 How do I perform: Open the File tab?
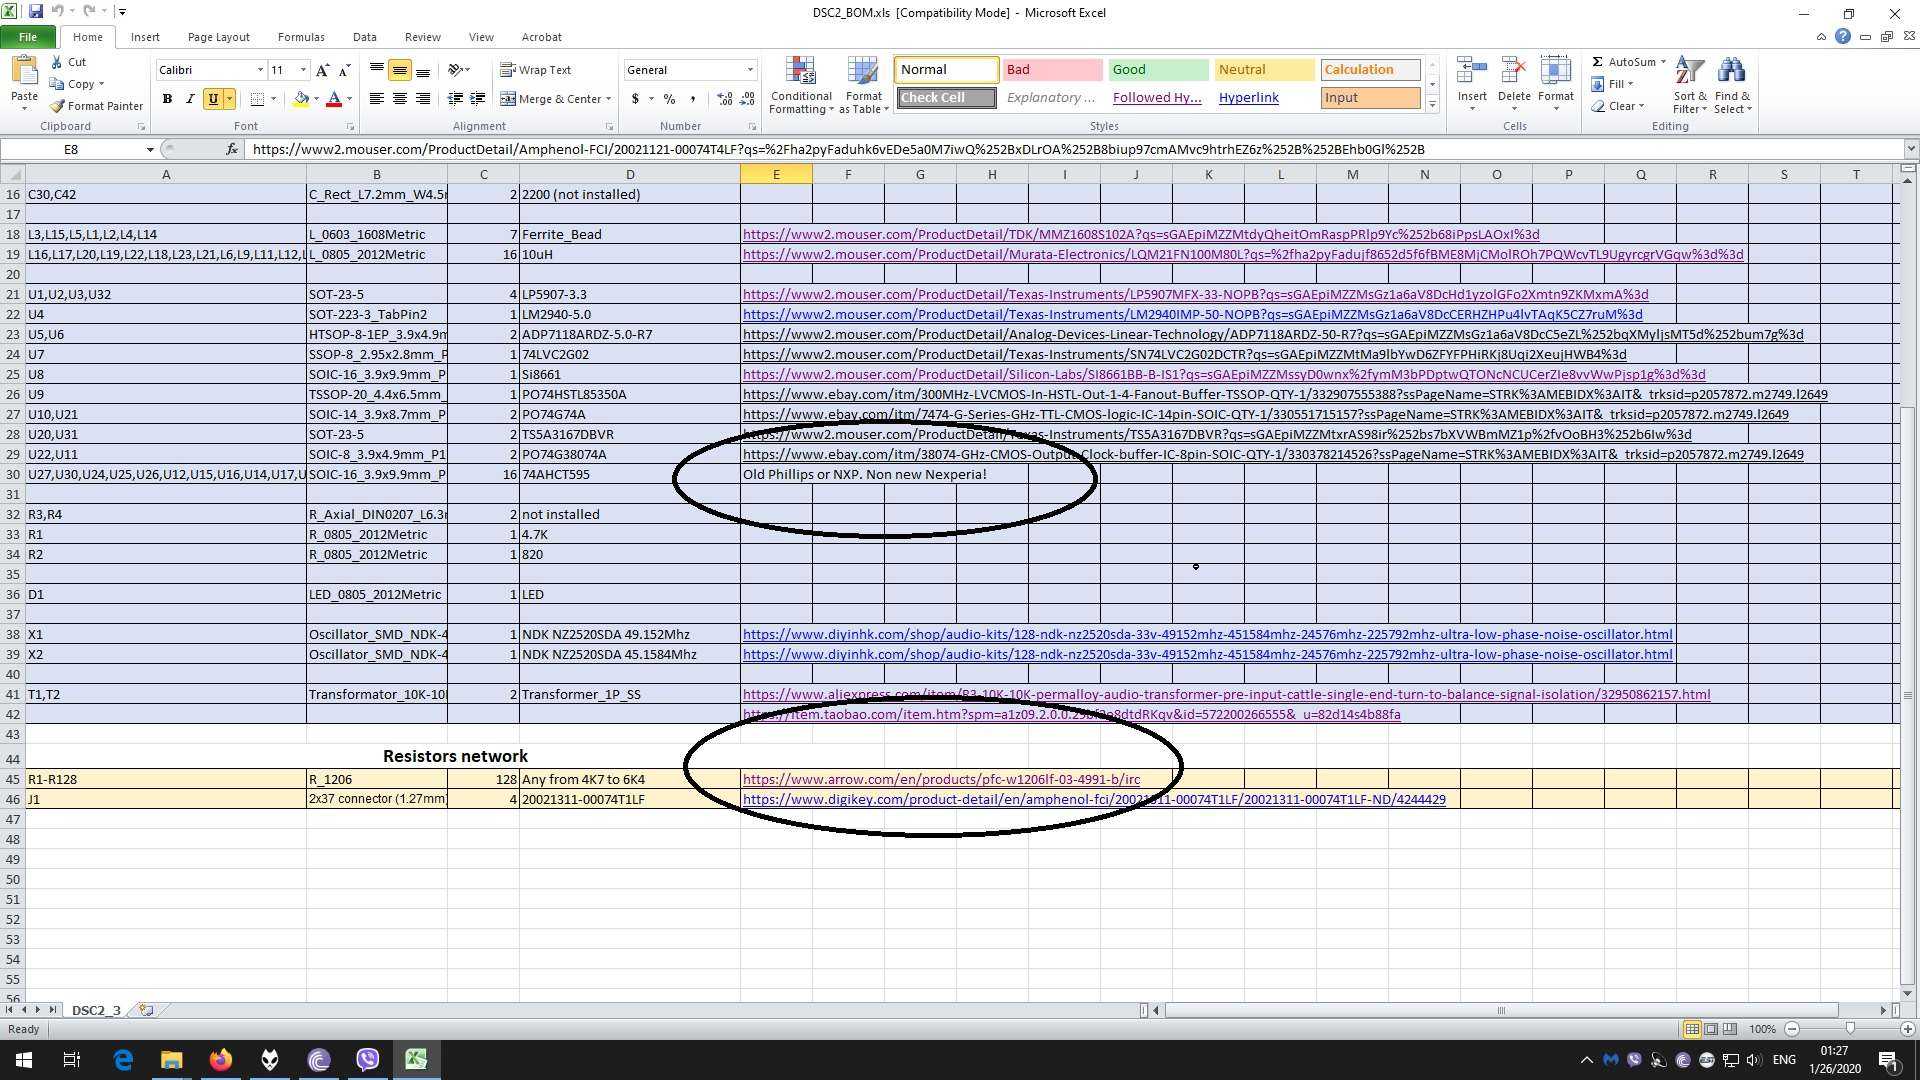point(28,37)
